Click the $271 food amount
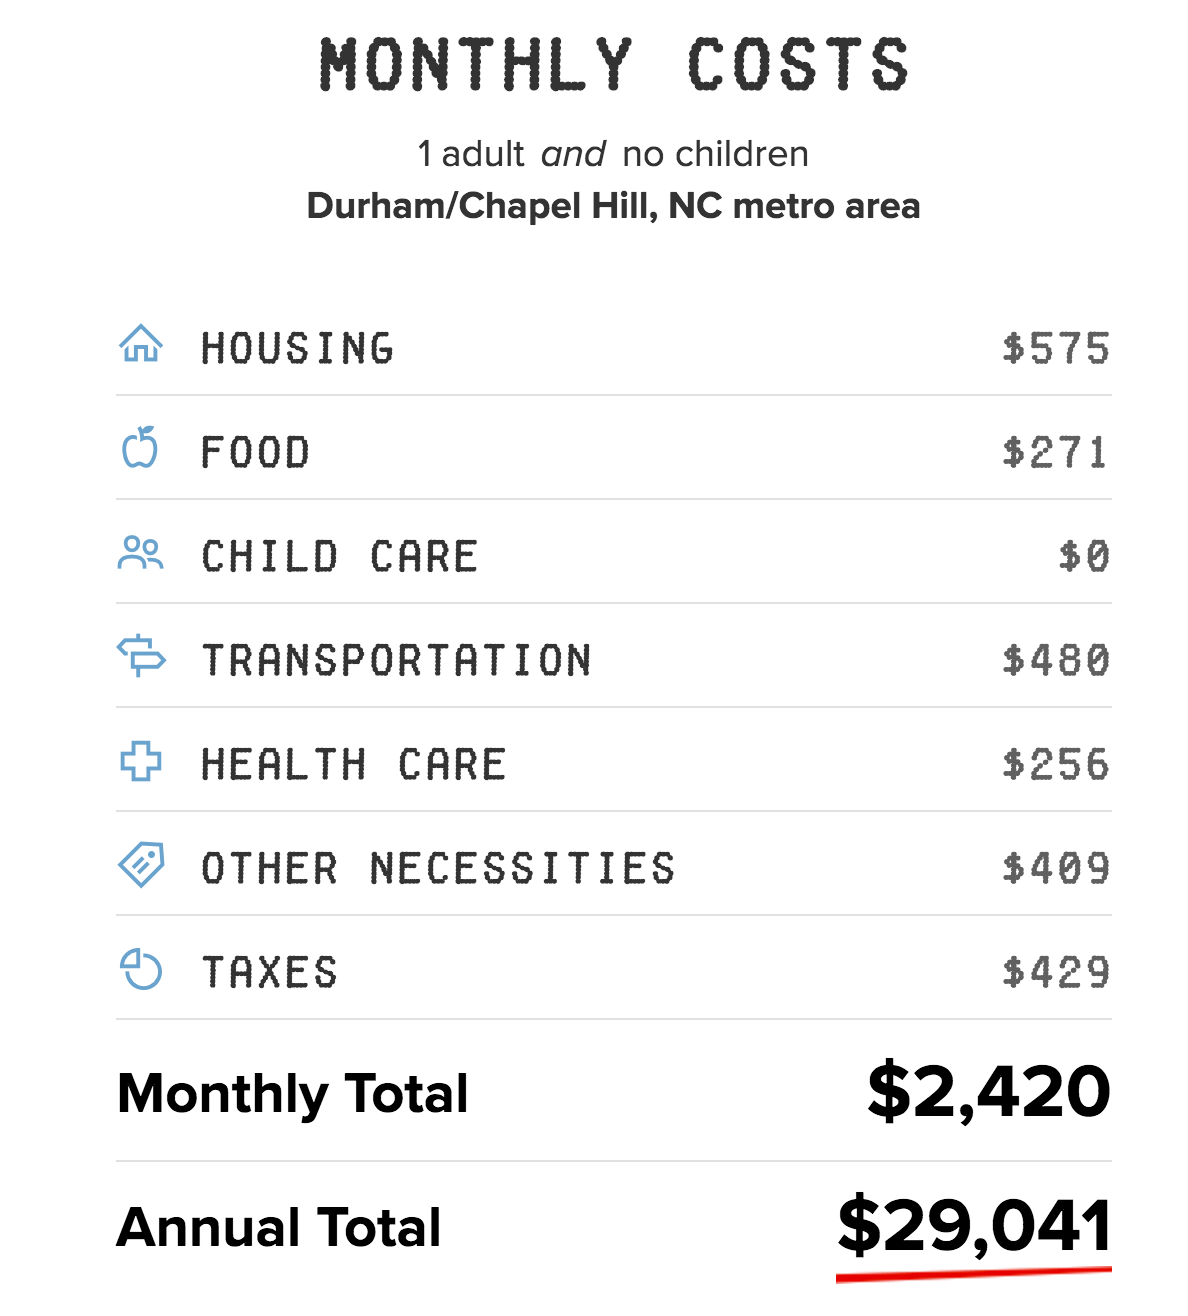The height and width of the screenshot is (1316, 1188). [1056, 453]
